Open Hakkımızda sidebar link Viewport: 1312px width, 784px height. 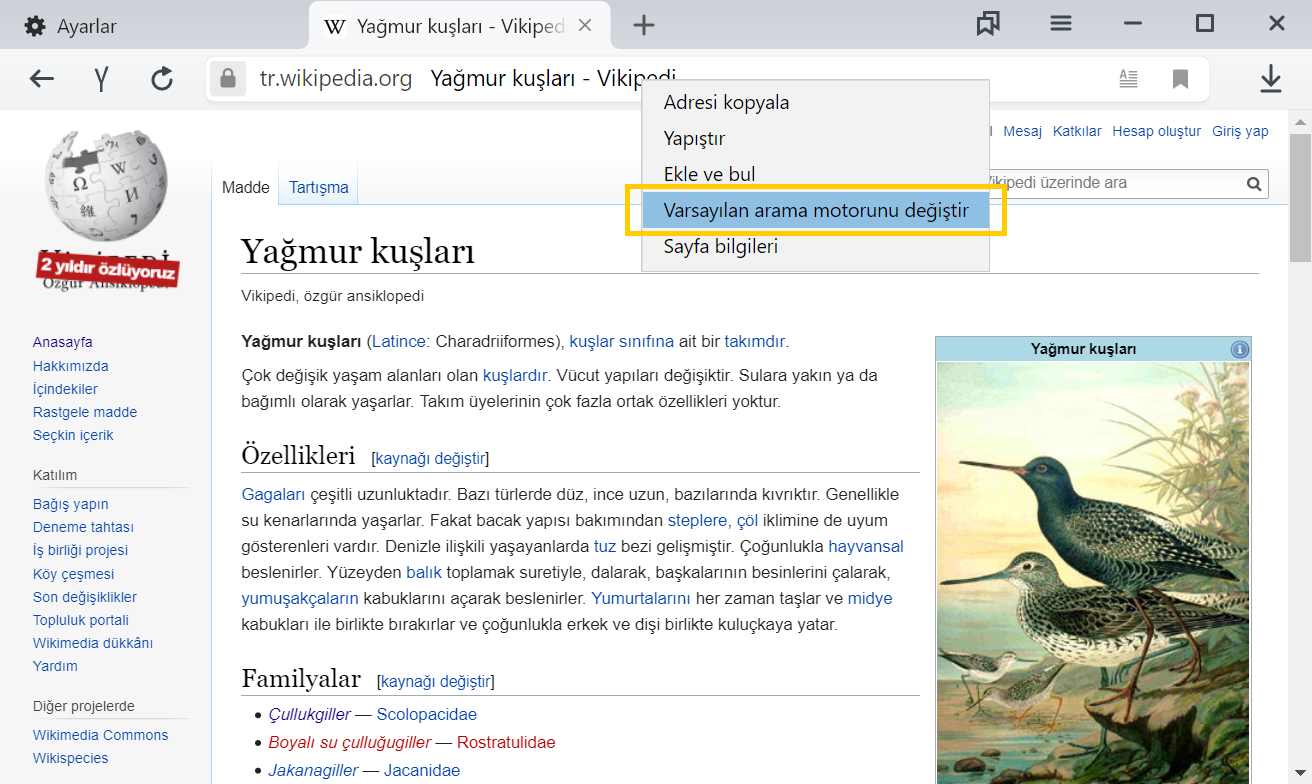(70, 366)
